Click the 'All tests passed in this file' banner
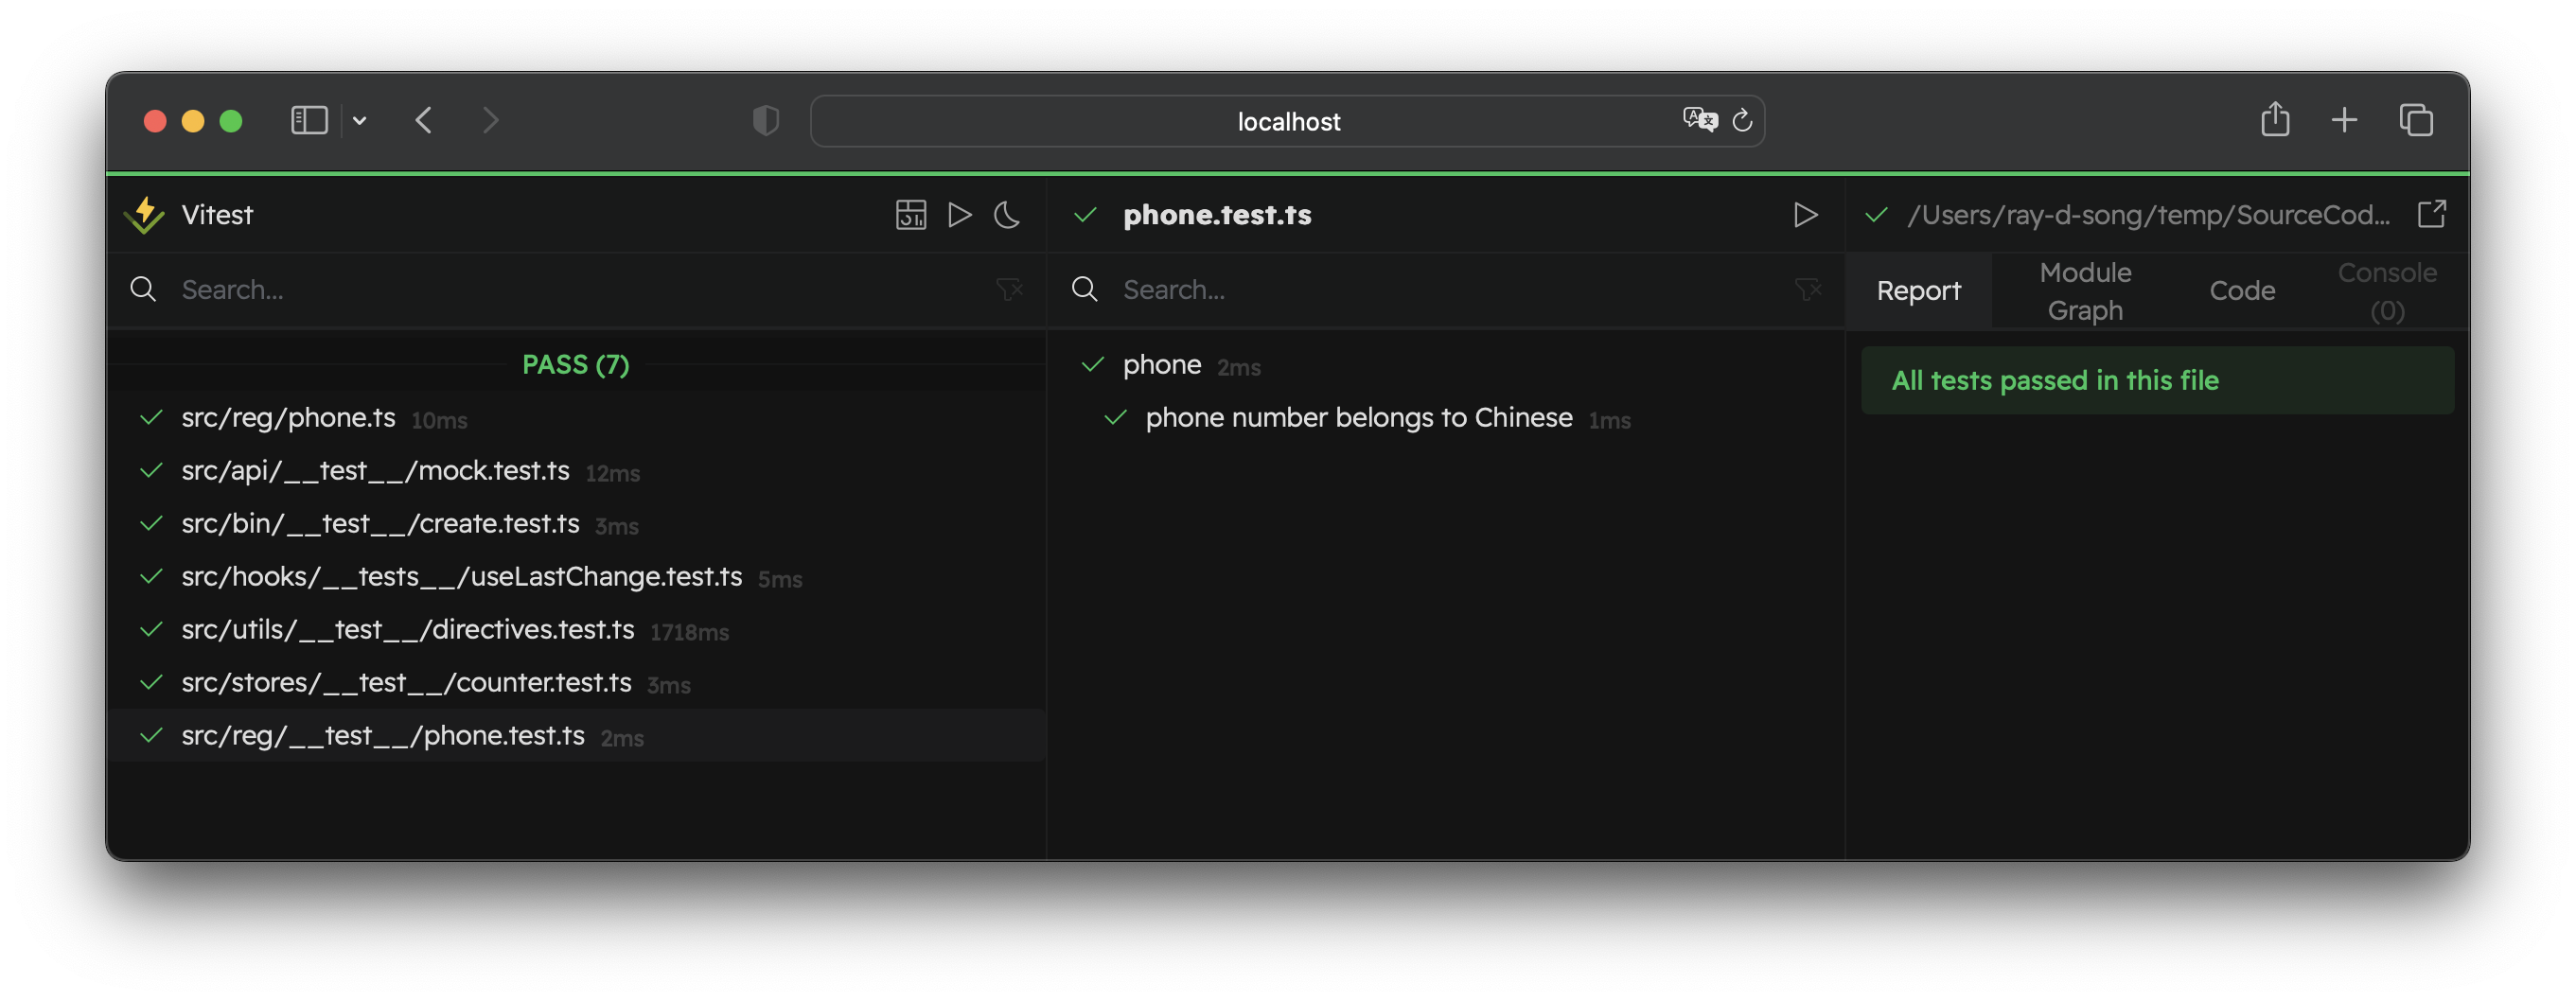Viewport: 2576px width, 1001px height. [2157, 380]
